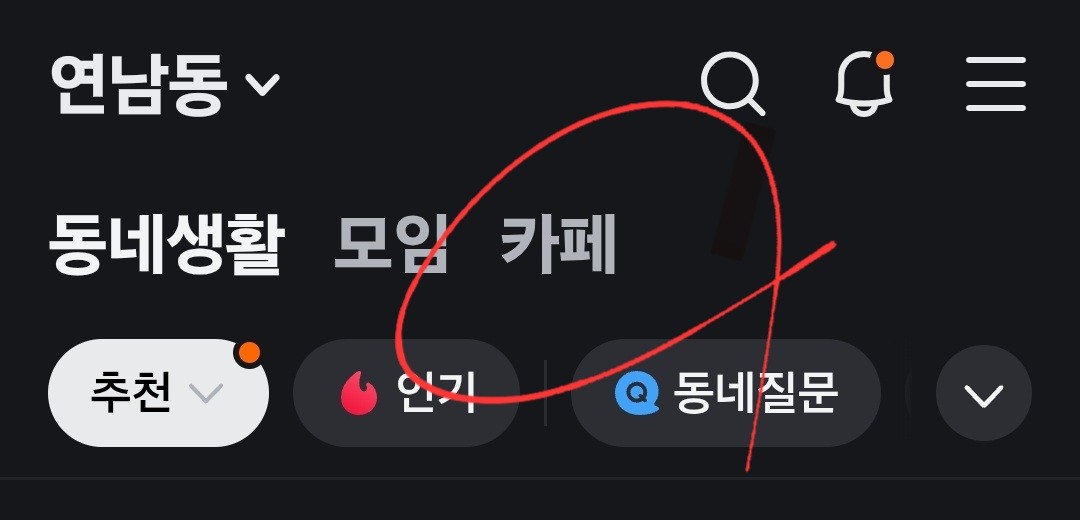Open the hamburger menu icon
Screen dimensions: 1080x520
coord(996,84)
